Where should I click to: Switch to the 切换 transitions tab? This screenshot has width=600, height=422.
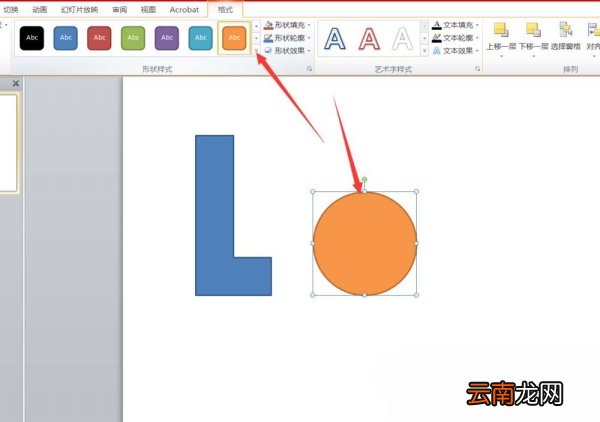(11, 10)
